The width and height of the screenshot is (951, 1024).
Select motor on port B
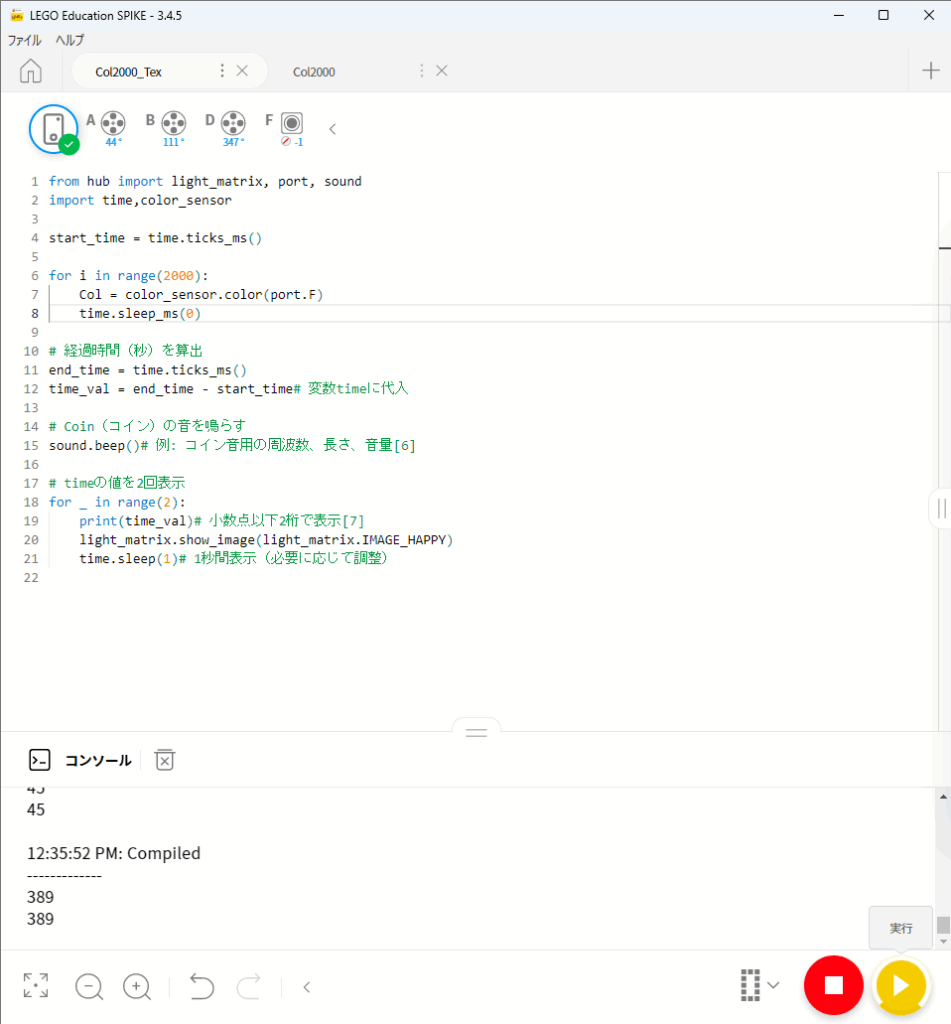point(174,123)
